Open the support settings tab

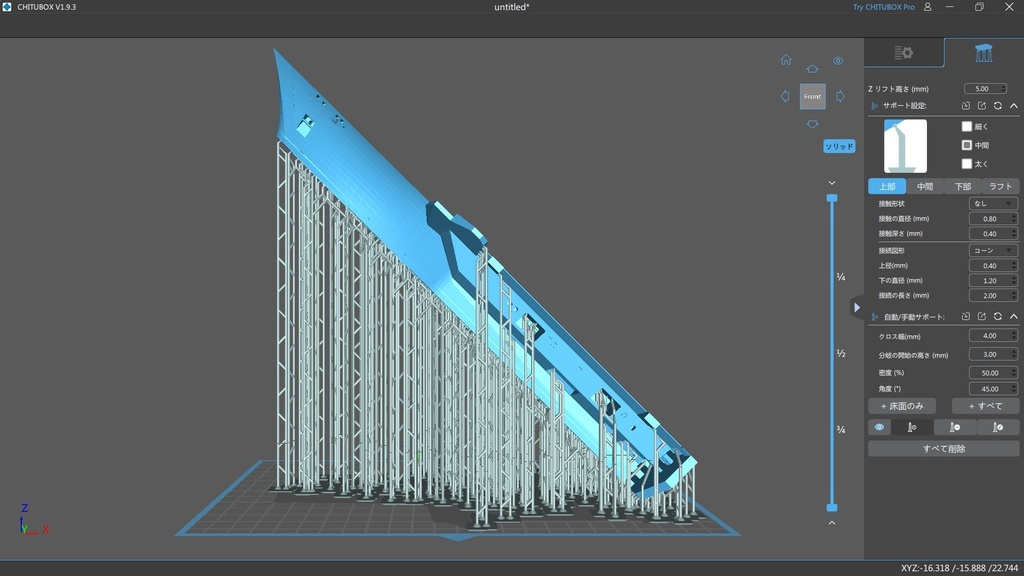(x=984, y=53)
